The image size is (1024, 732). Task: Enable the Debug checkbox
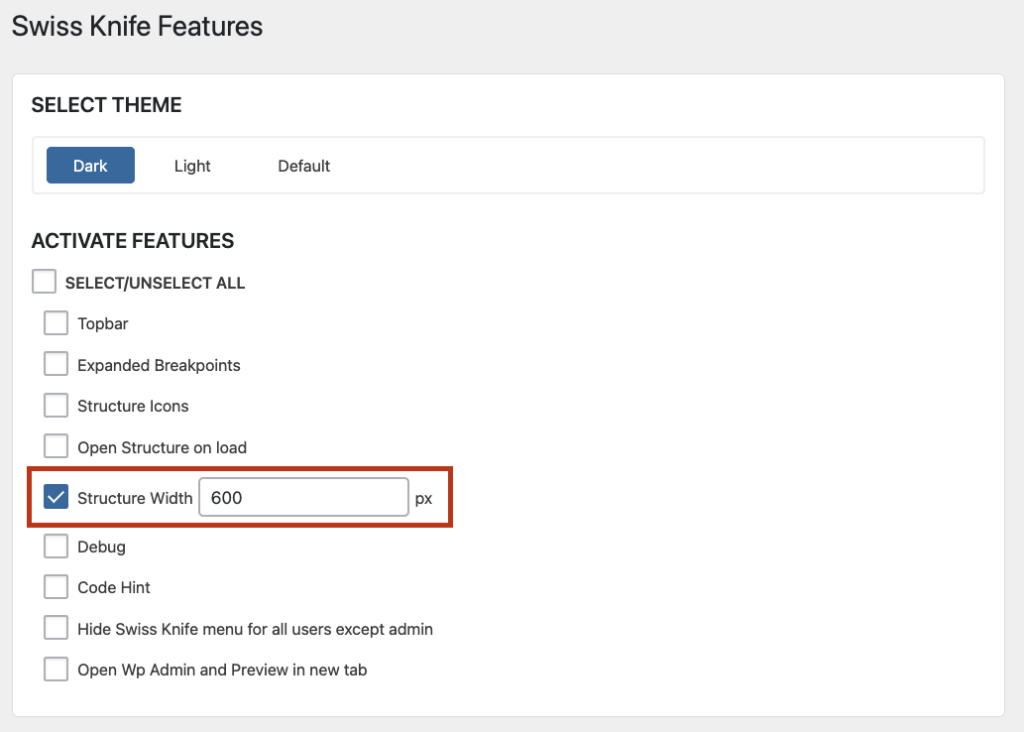[x=56, y=546]
